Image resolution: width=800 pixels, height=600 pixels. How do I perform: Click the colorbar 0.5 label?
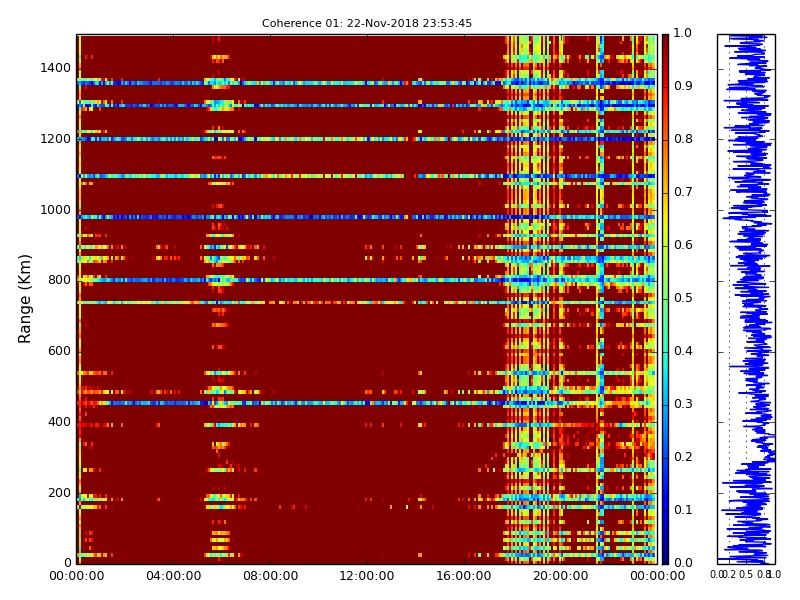click(683, 298)
